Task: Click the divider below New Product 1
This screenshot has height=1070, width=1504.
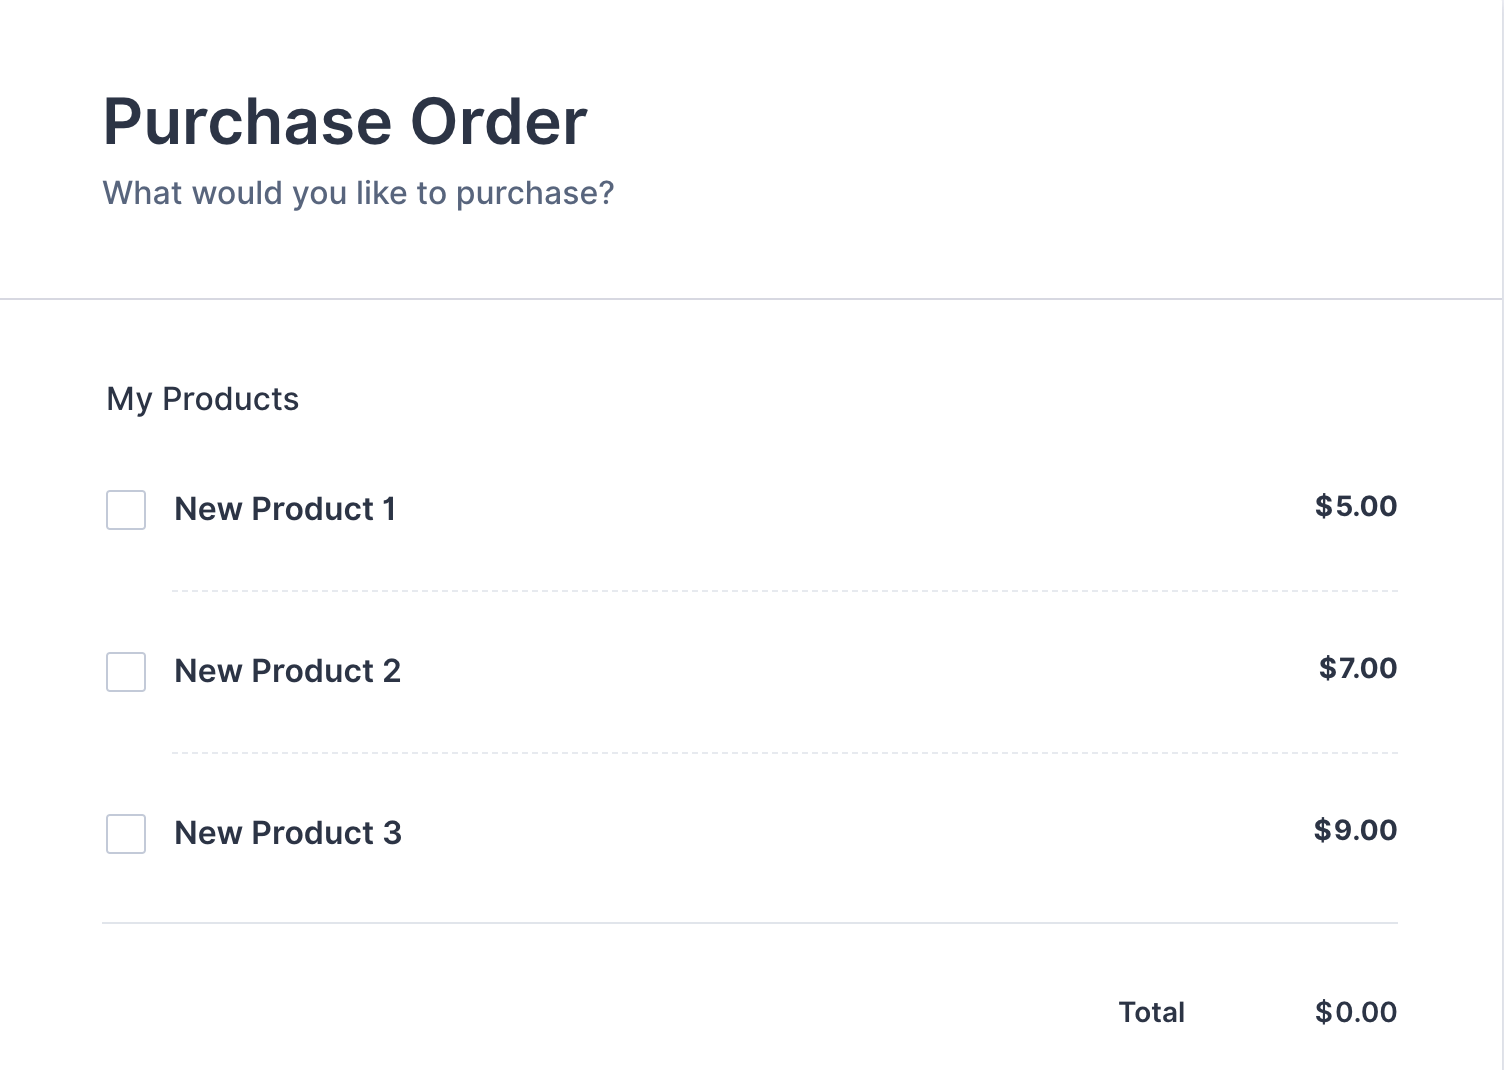Action: tap(783, 589)
